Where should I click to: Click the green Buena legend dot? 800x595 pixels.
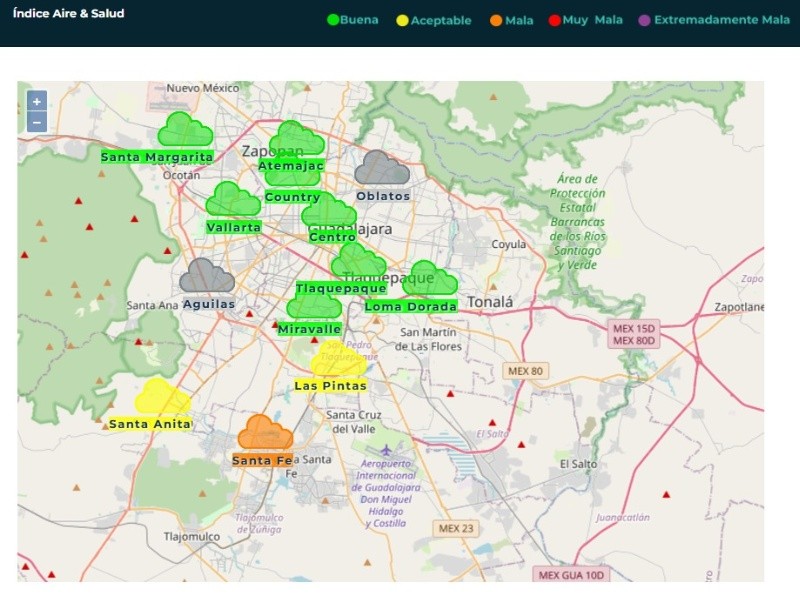click(334, 20)
